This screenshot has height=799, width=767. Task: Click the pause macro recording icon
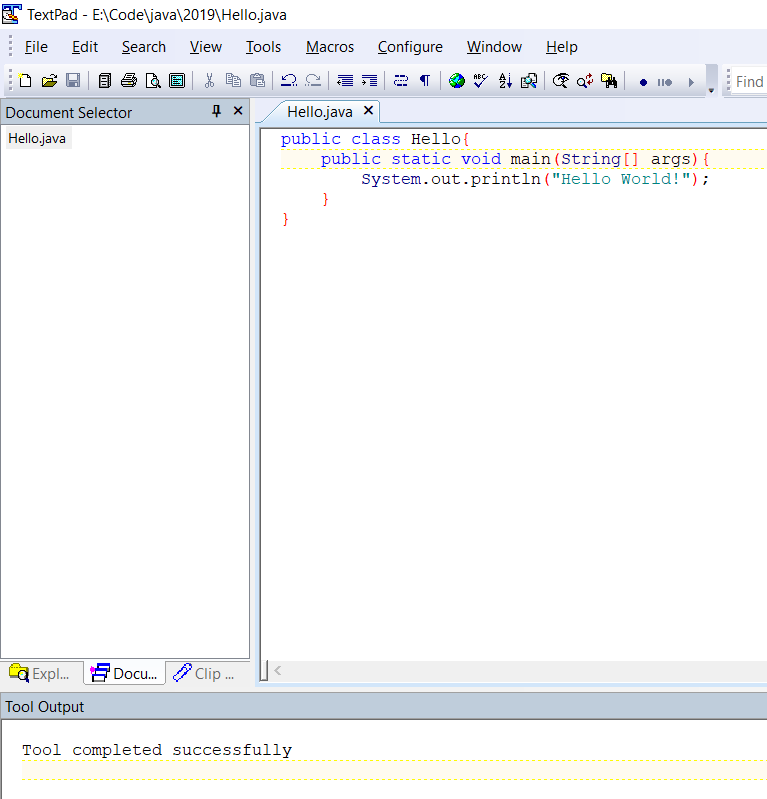coord(665,82)
